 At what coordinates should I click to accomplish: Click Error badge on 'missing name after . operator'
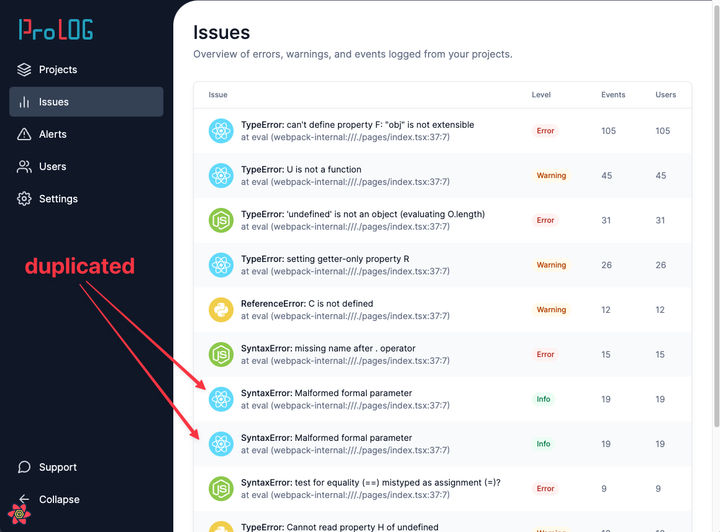click(x=545, y=354)
